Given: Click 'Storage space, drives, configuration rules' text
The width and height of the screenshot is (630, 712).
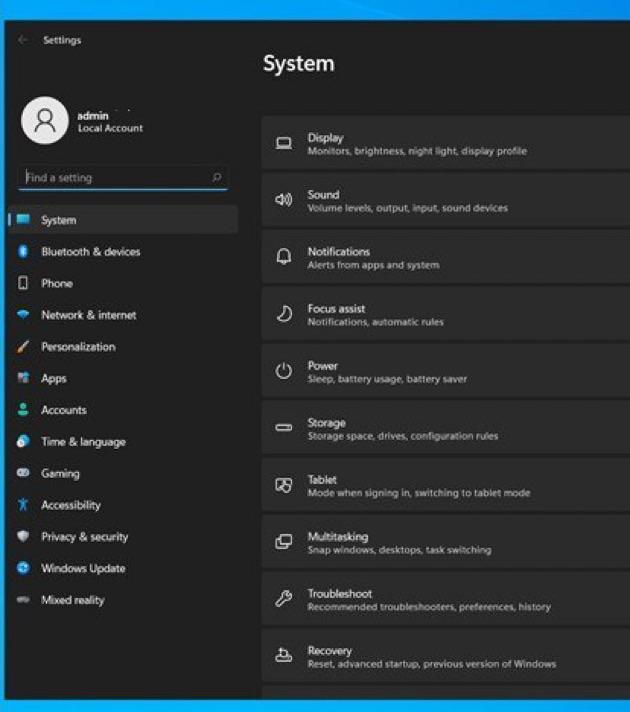Looking at the screenshot, I should click(x=403, y=436).
